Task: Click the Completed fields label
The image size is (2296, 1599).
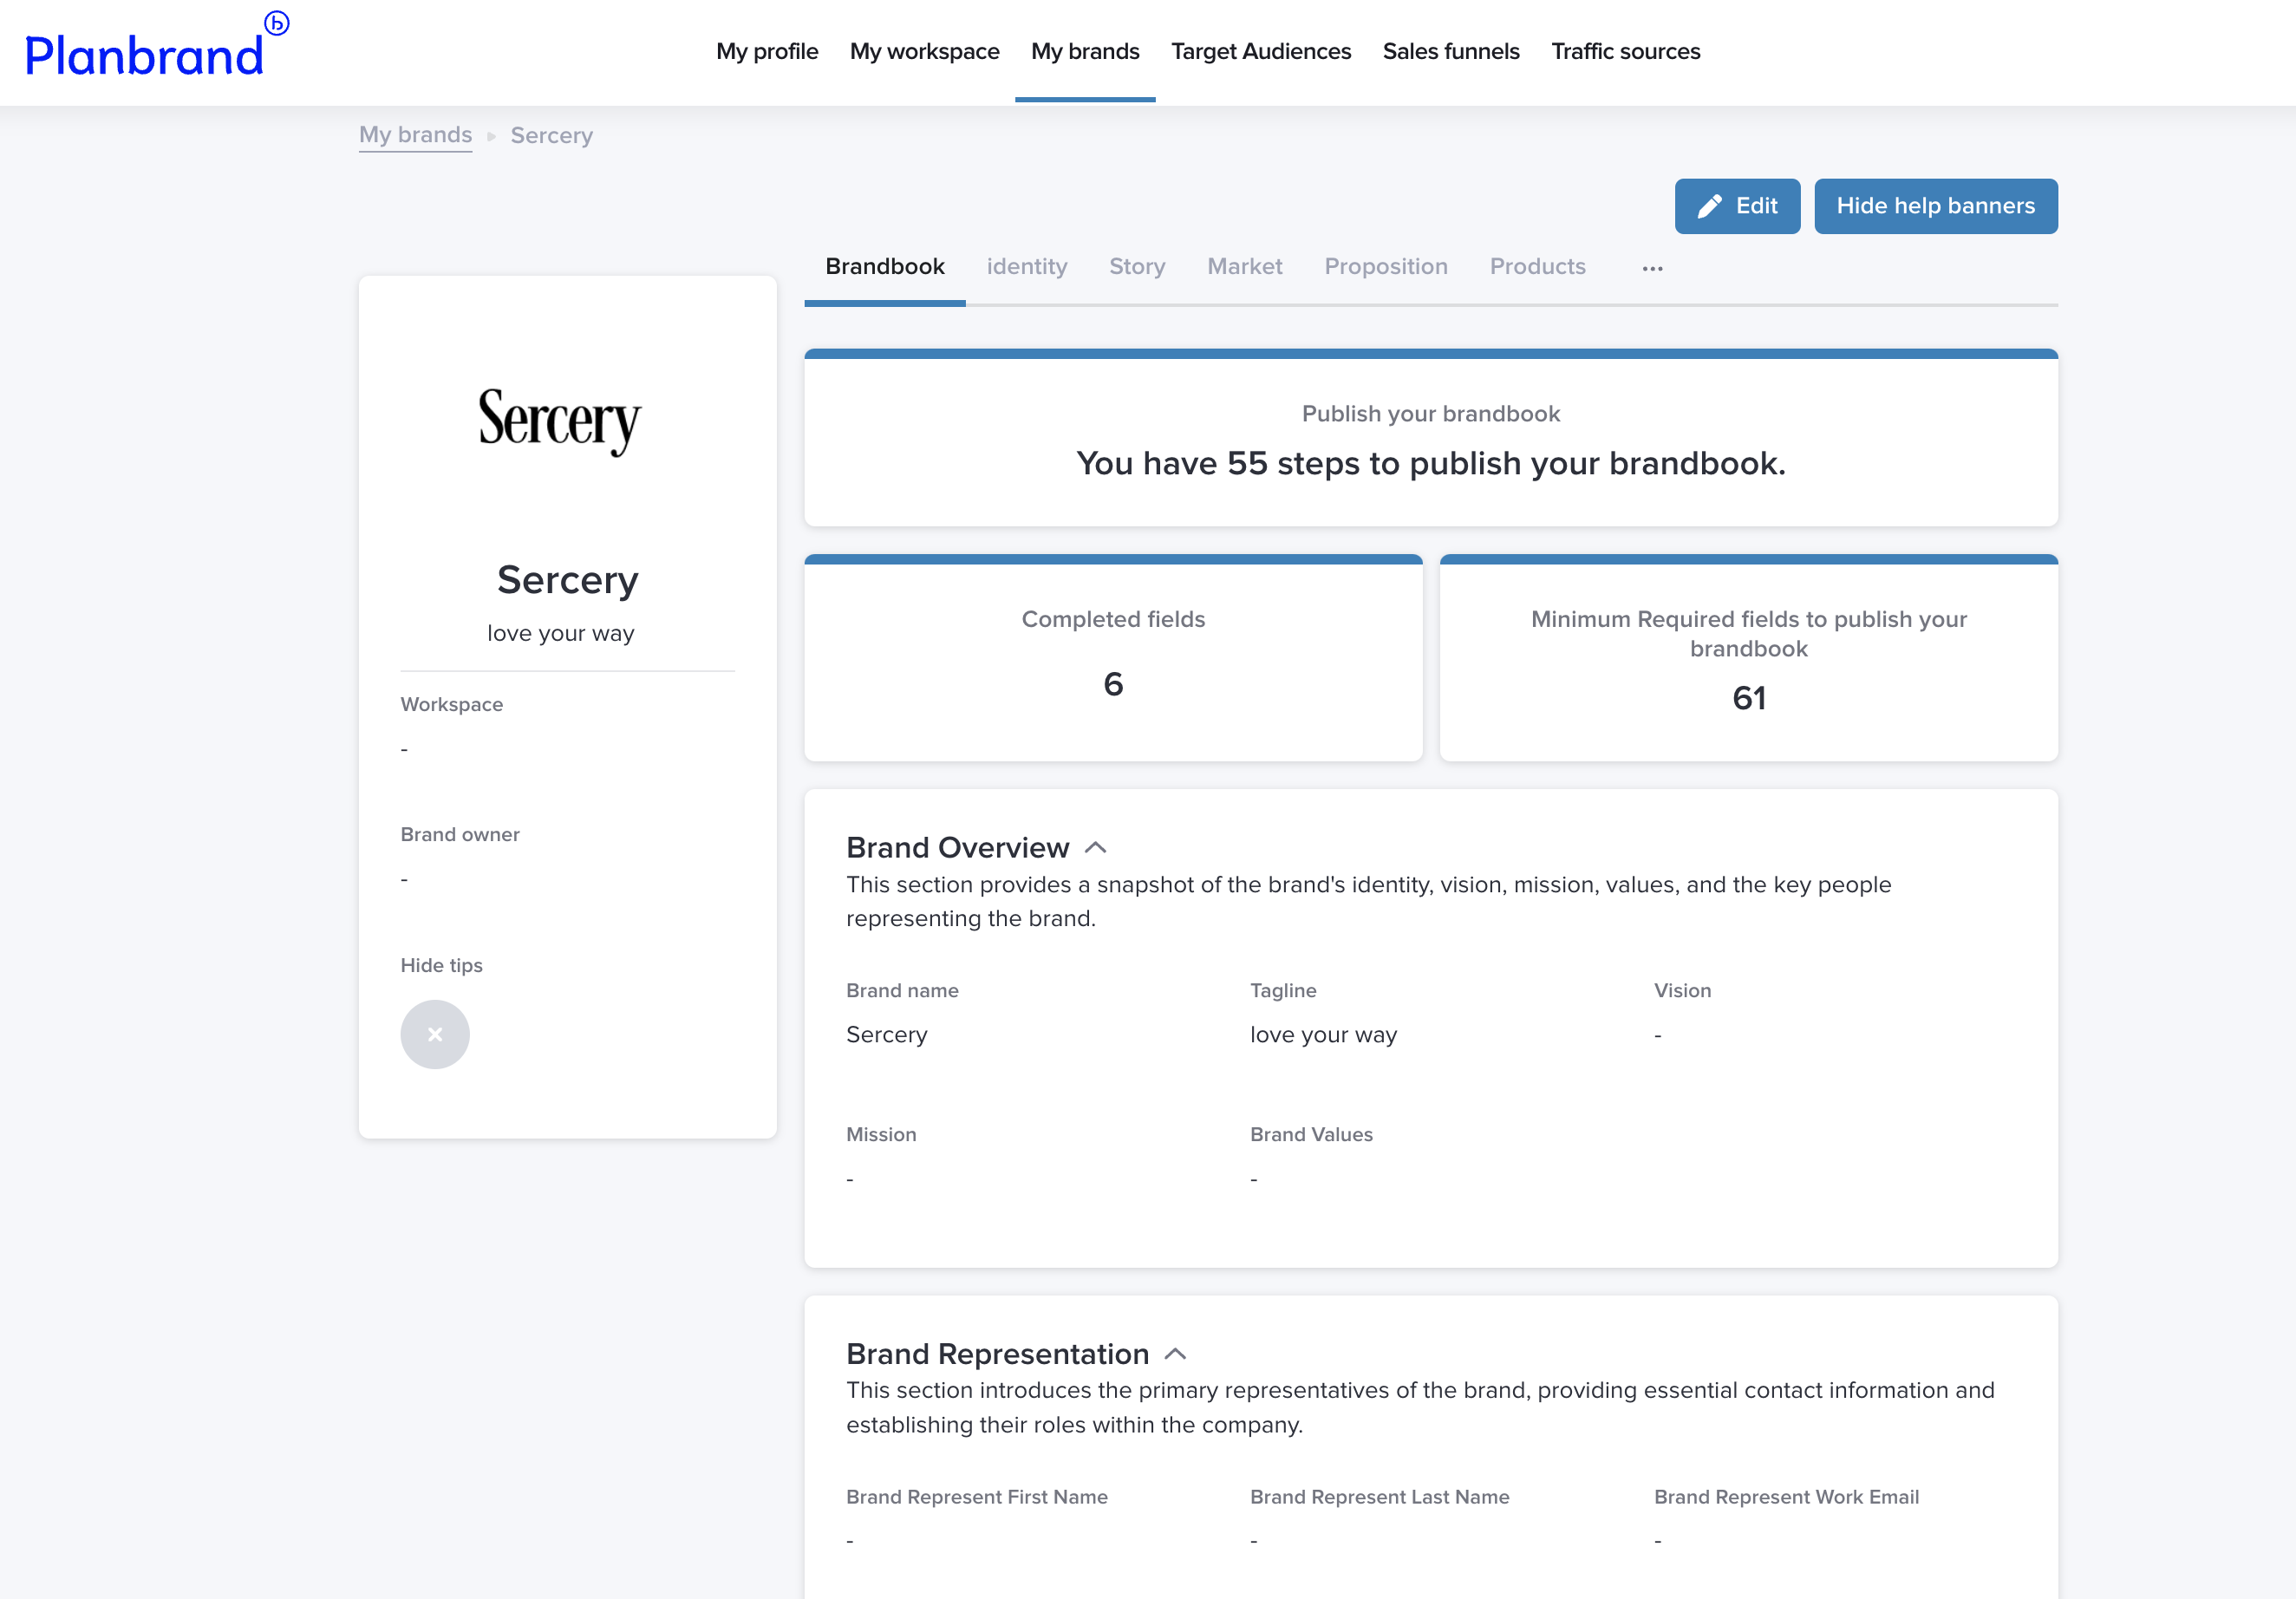Action: pyautogui.click(x=1113, y=619)
